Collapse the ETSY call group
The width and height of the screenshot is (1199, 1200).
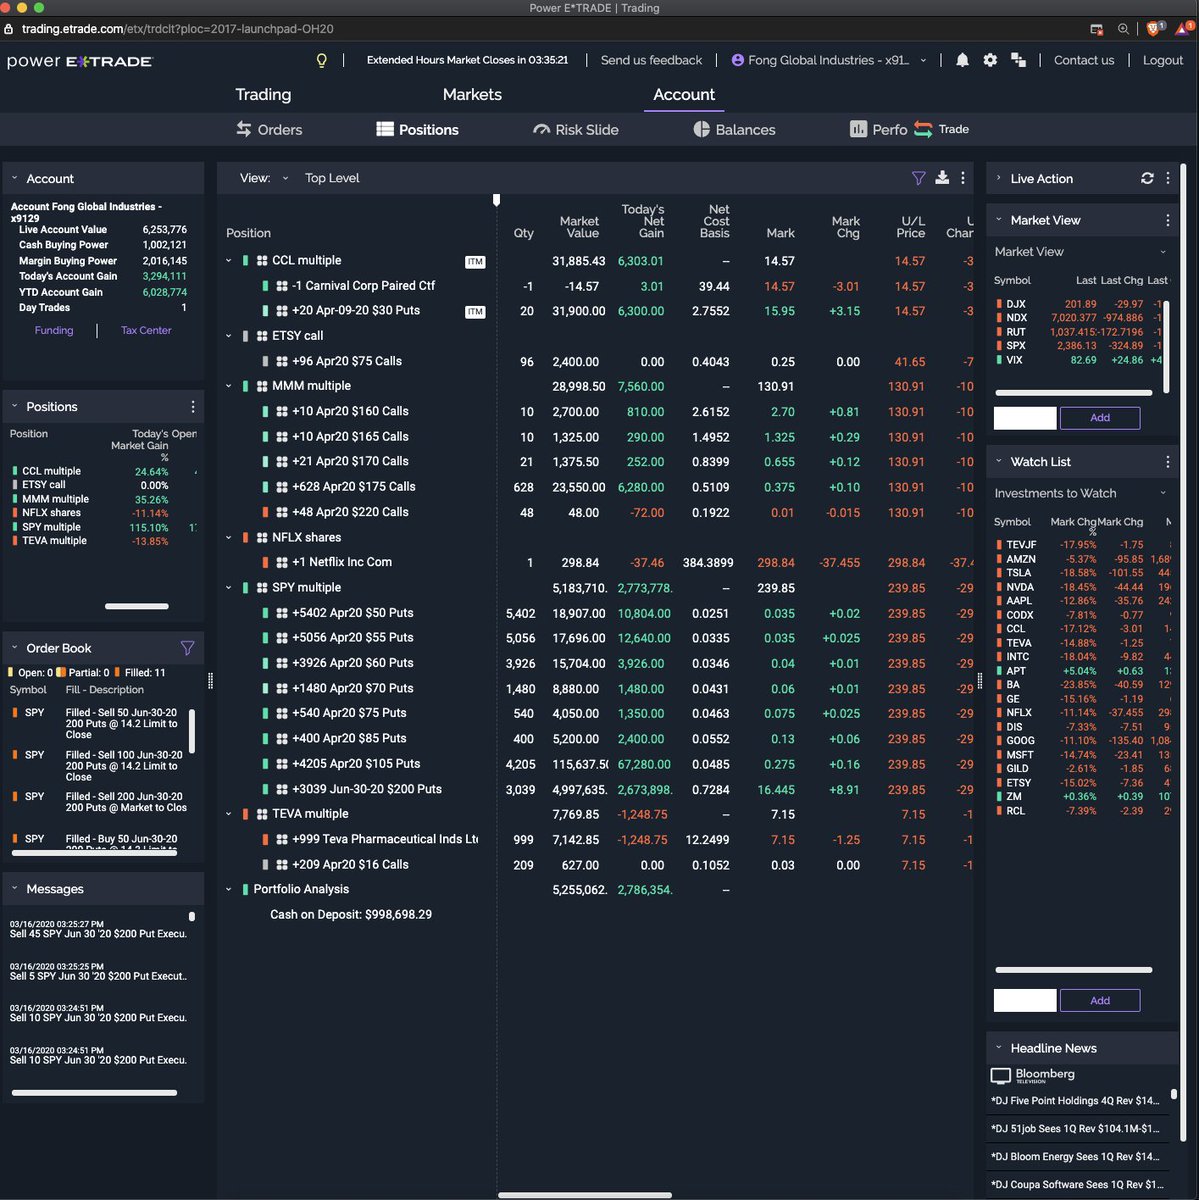(x=229, y=336)
